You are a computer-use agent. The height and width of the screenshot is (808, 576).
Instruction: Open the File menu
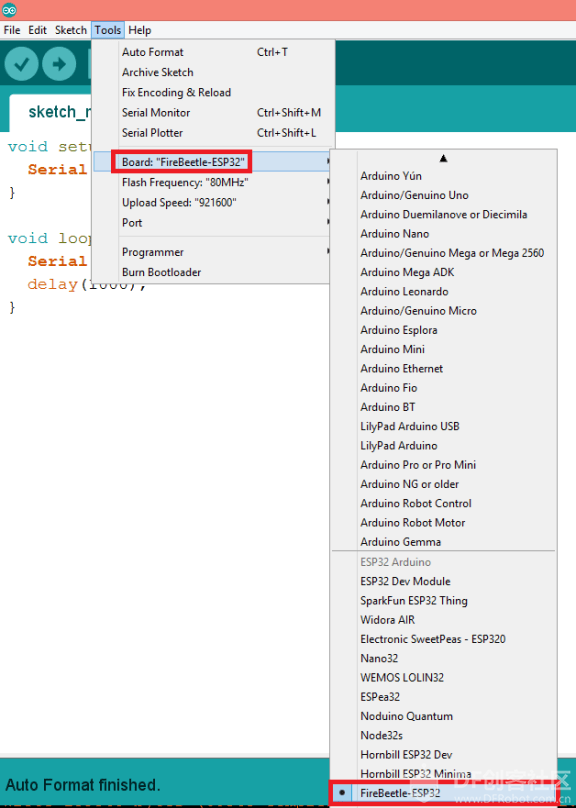12,30
